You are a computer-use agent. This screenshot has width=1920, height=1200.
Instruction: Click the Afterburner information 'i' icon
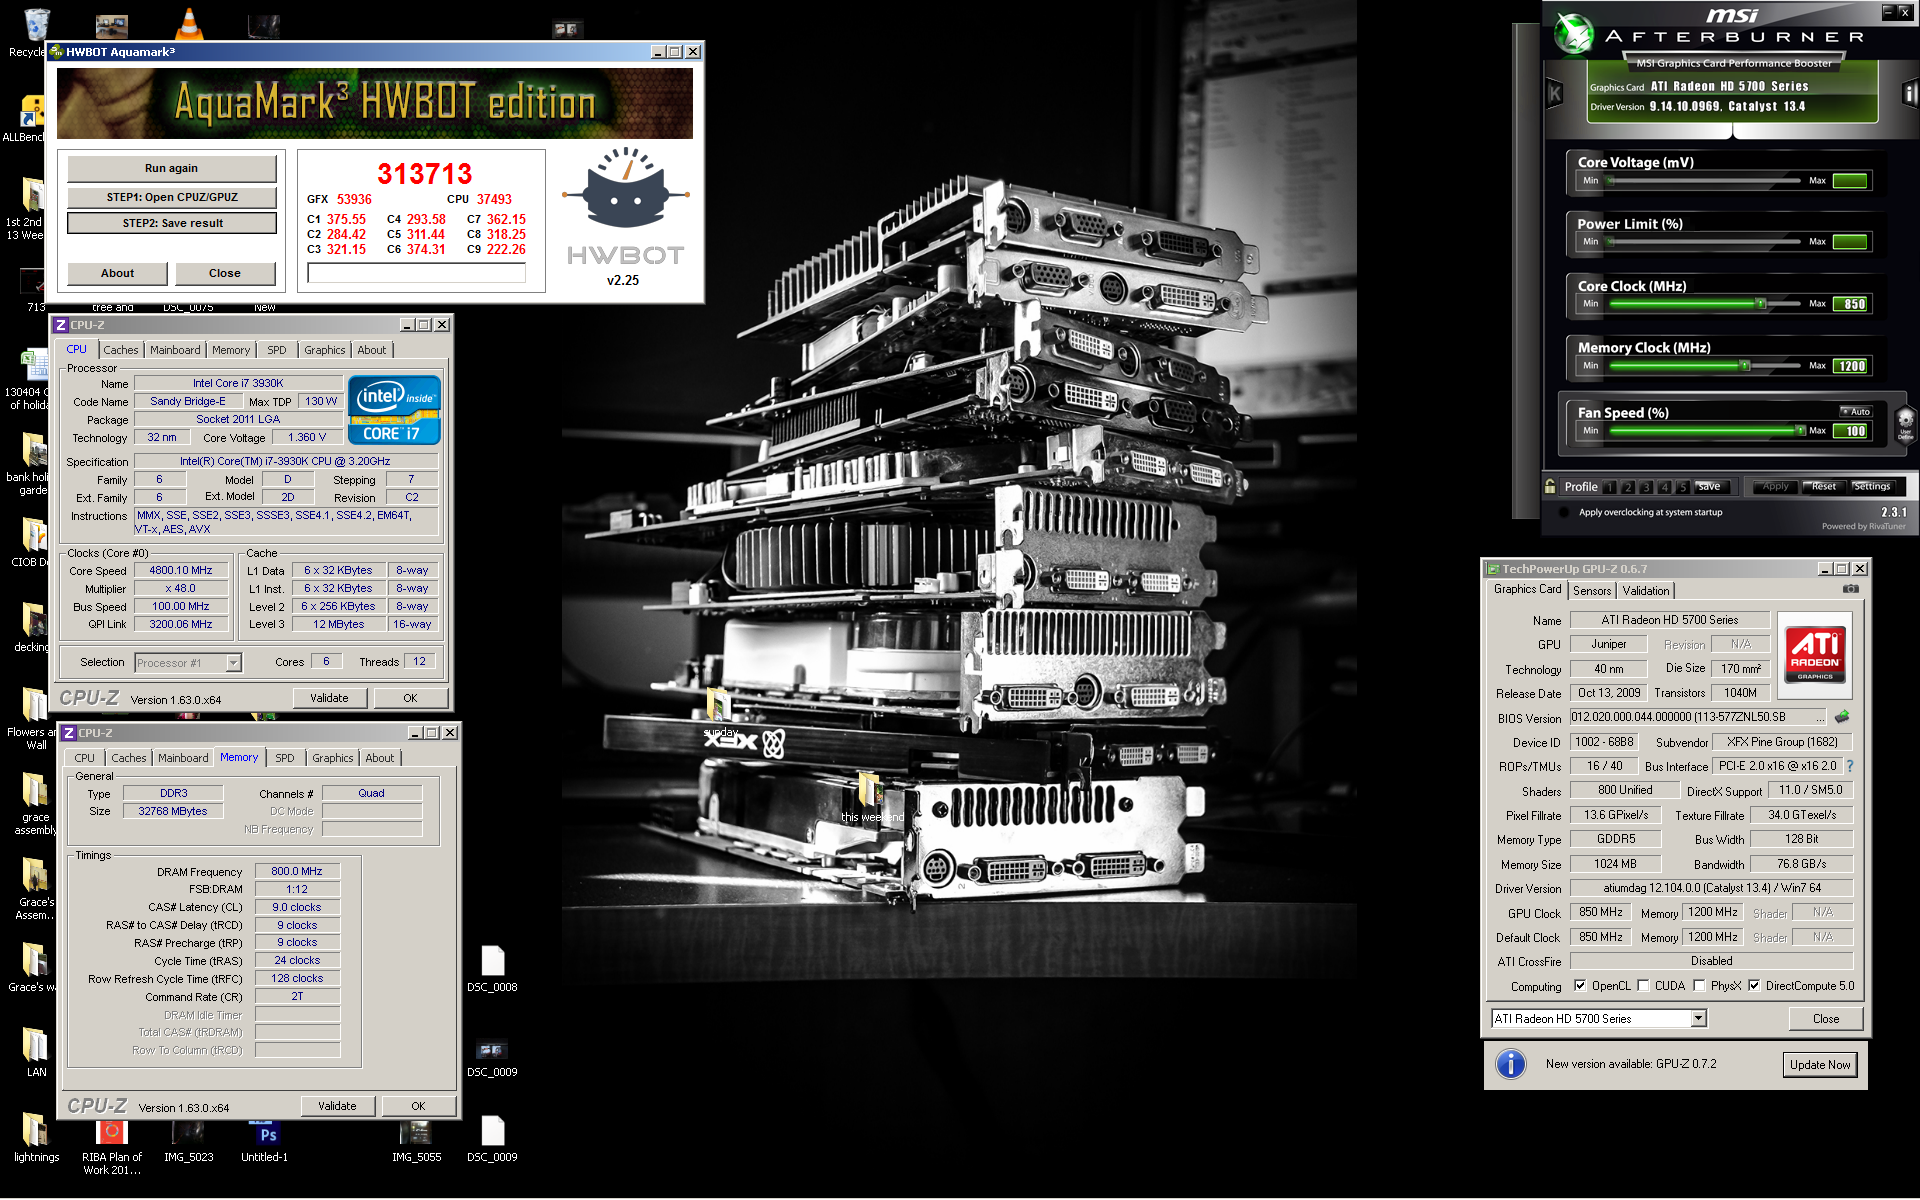pos(1909,94)
